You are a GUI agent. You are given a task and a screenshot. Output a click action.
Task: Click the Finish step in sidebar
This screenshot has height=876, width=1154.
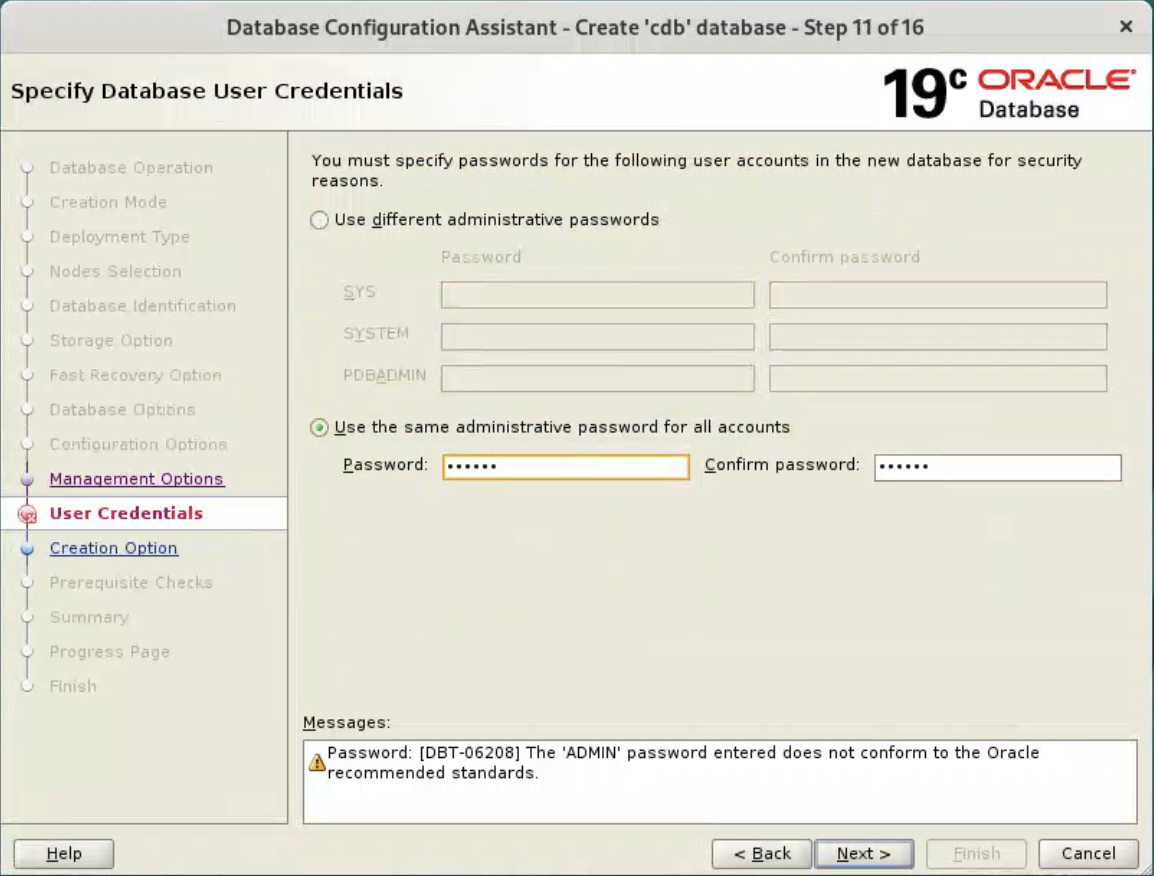click(73, 687)
